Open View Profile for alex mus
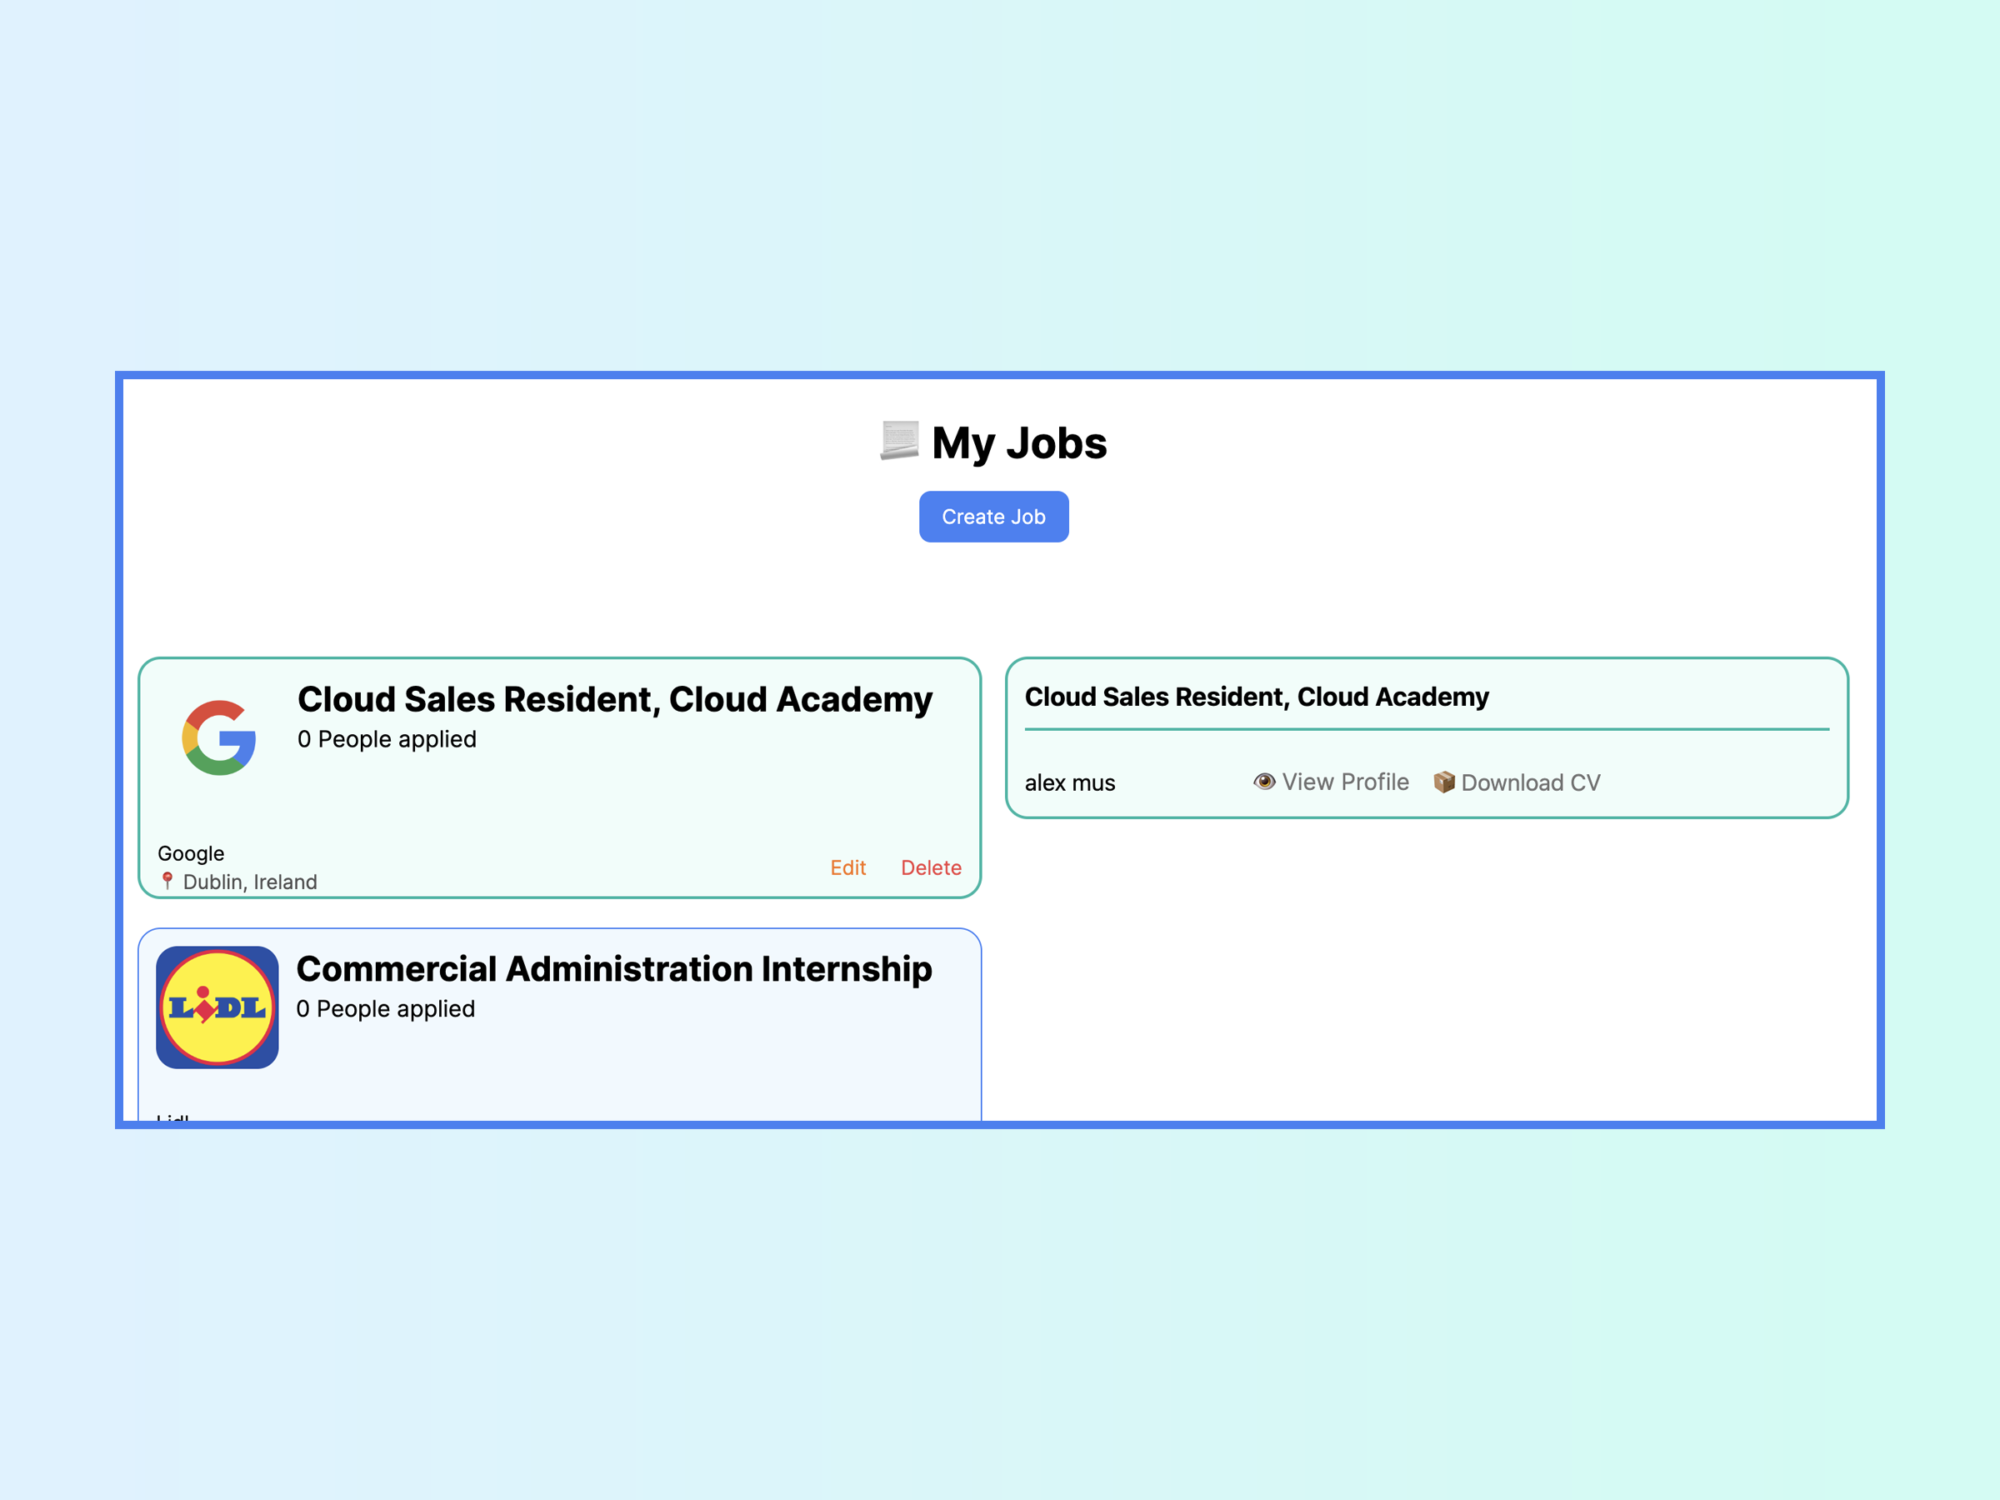Viewport: 2000px width, 1500px height. (1344, 782)
